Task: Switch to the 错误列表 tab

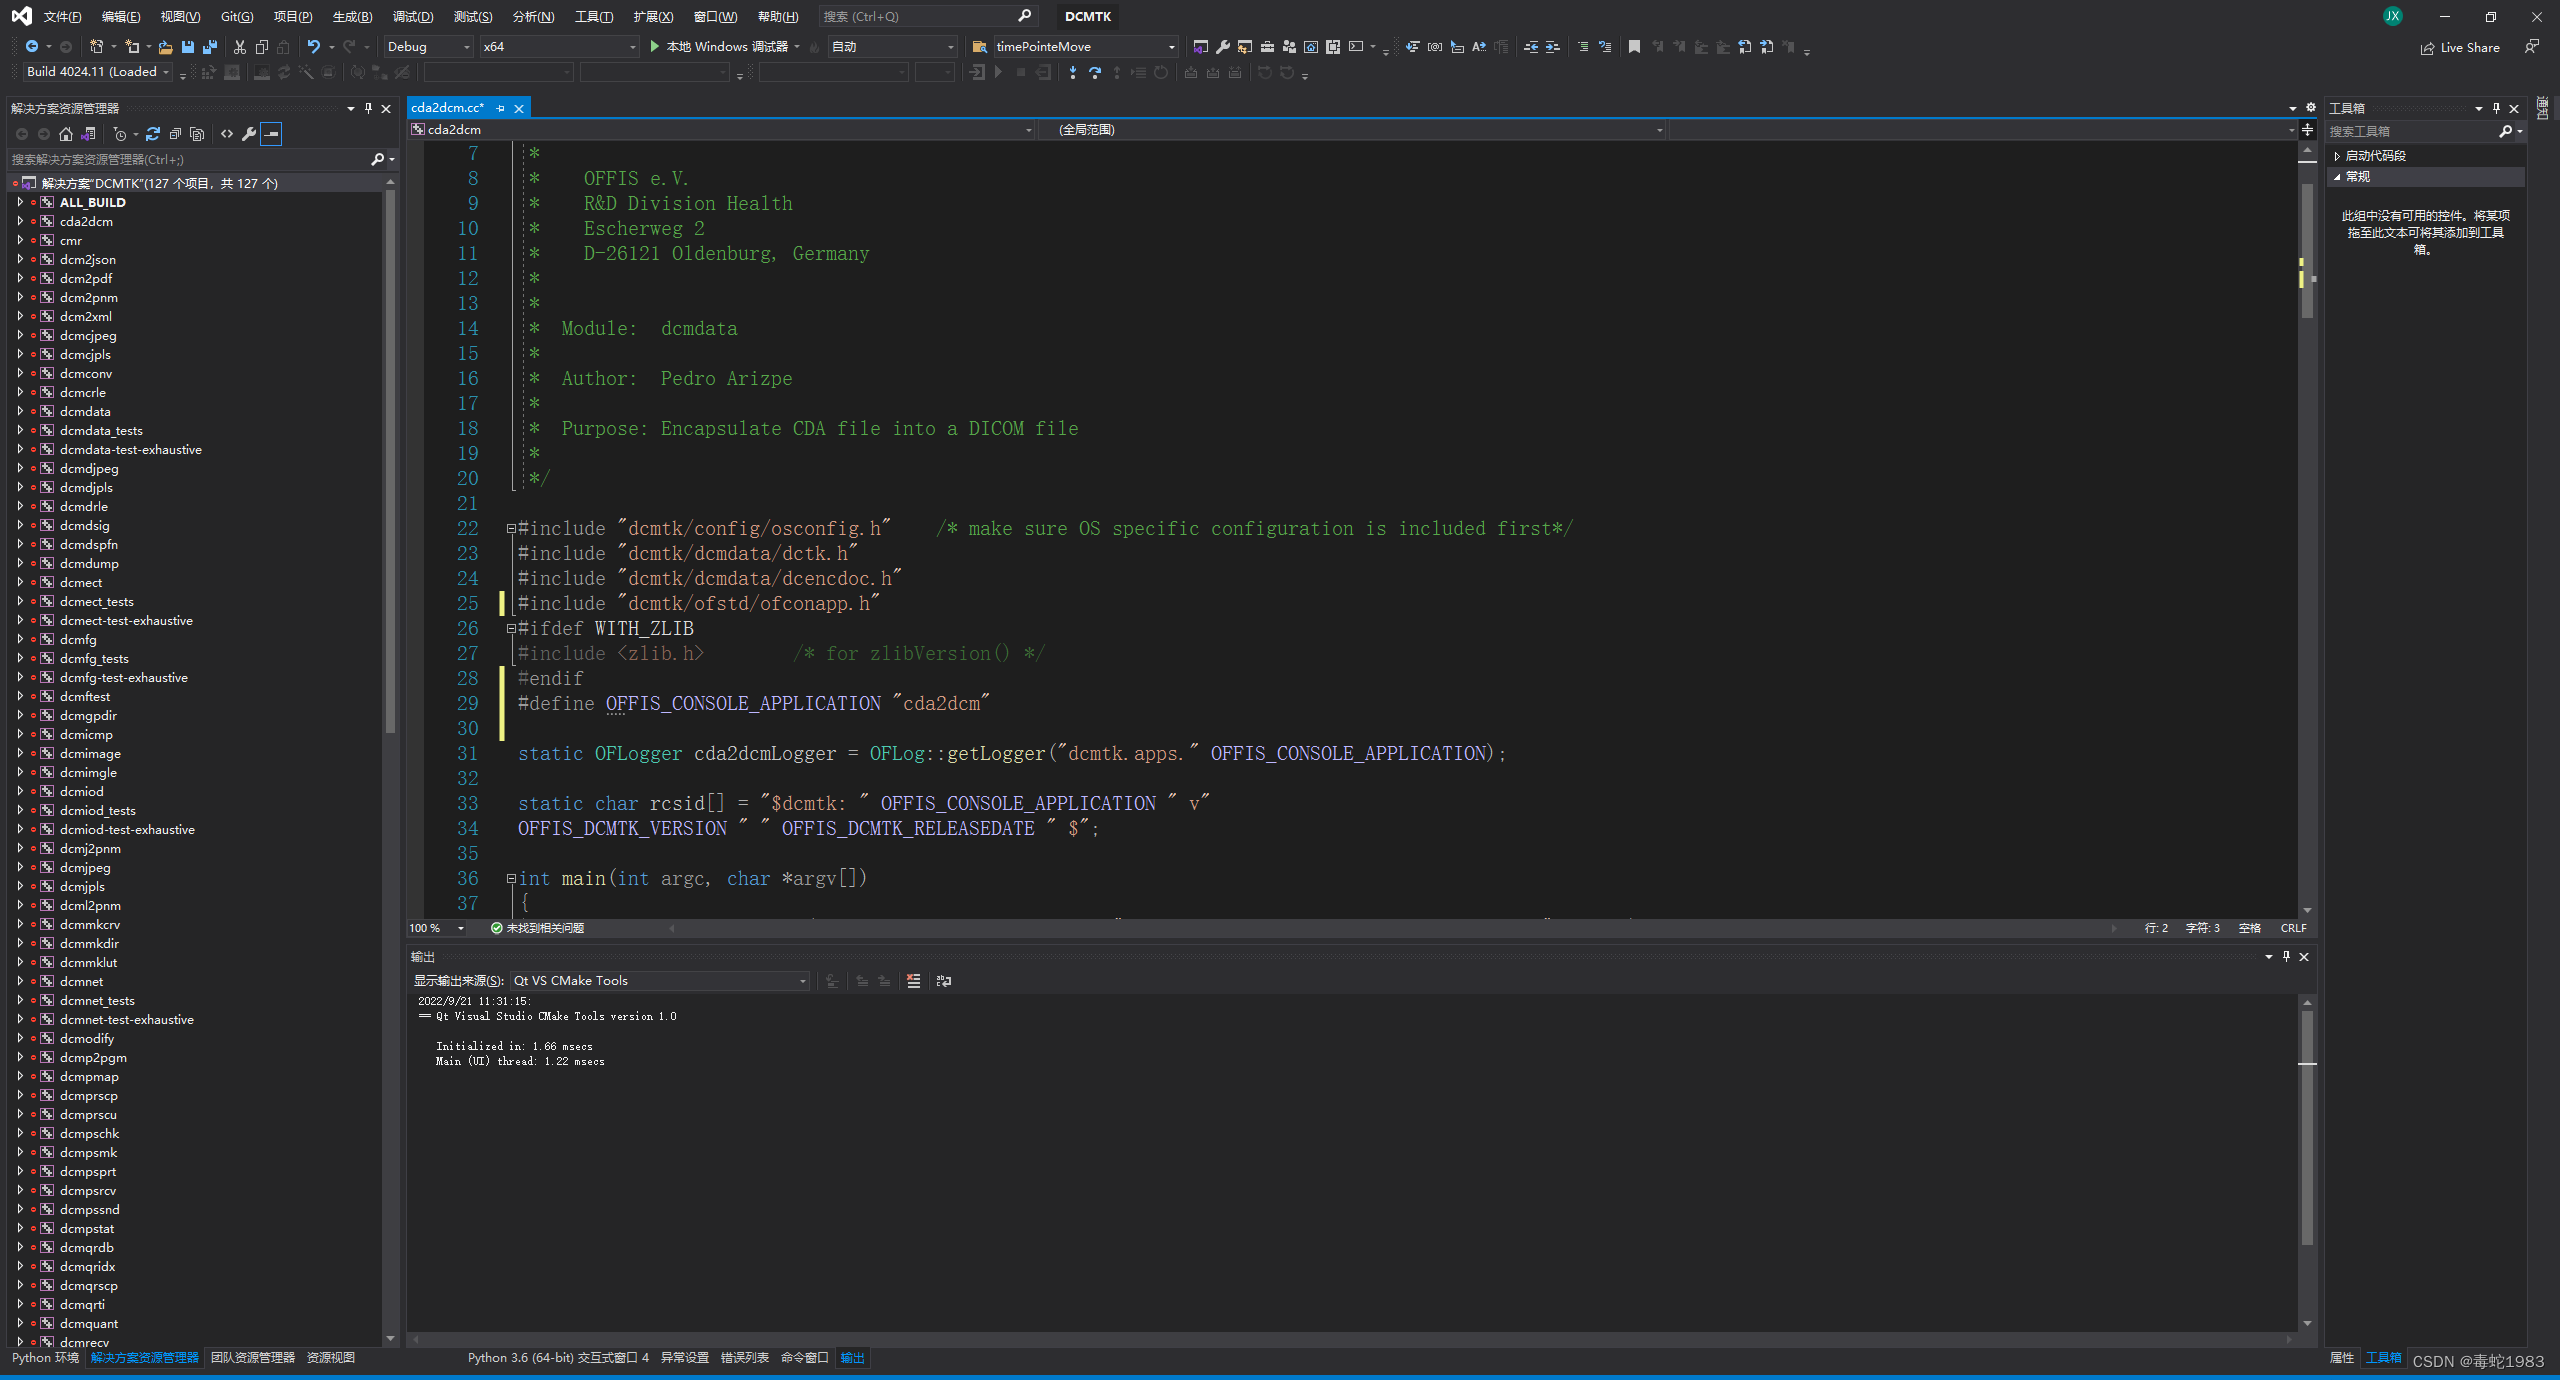Action: click(x=744, y=1358)
